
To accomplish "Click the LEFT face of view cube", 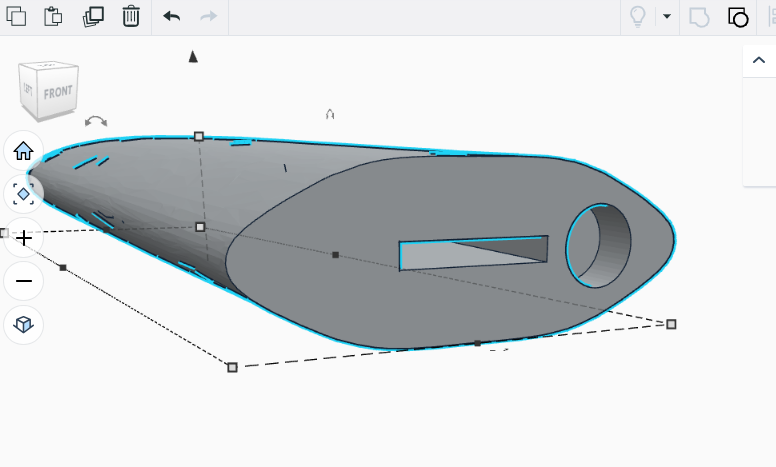I will pos(28,90).
